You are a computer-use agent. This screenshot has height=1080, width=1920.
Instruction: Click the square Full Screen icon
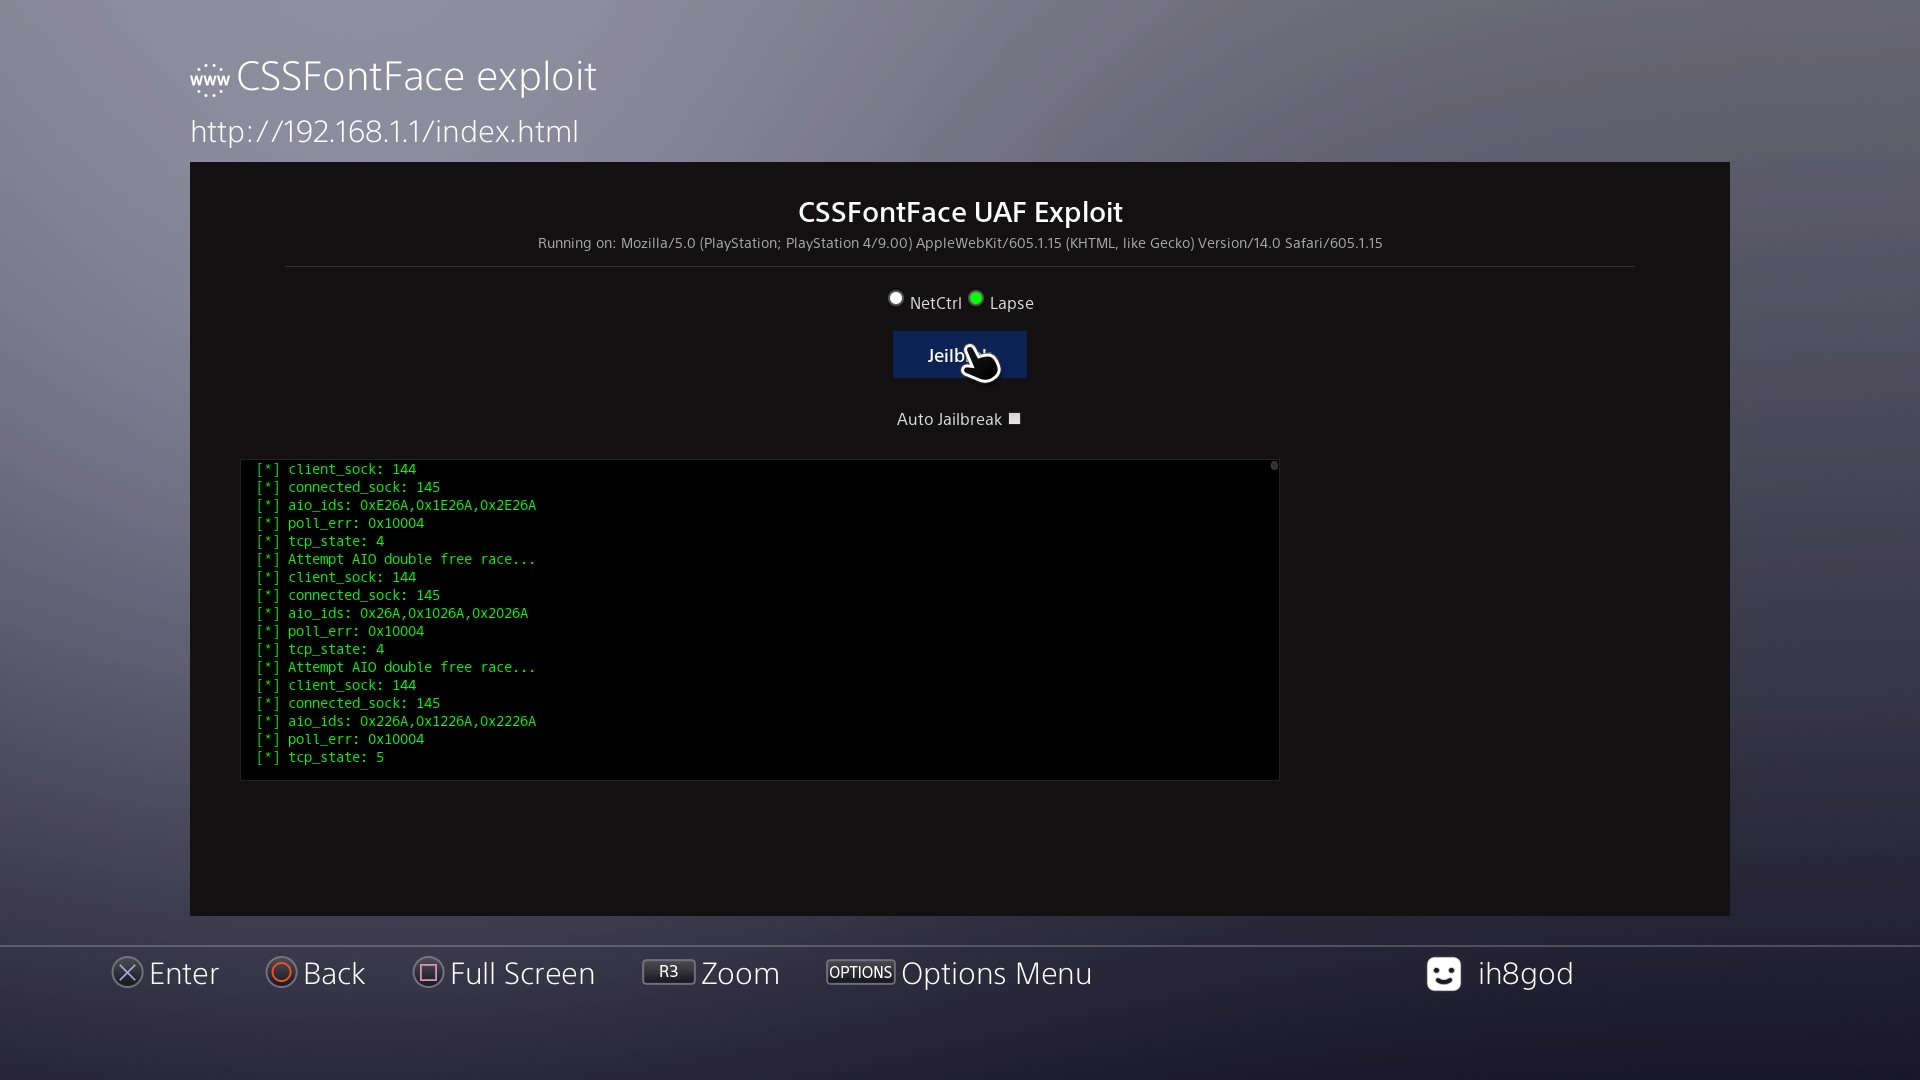tap(428, 972)
